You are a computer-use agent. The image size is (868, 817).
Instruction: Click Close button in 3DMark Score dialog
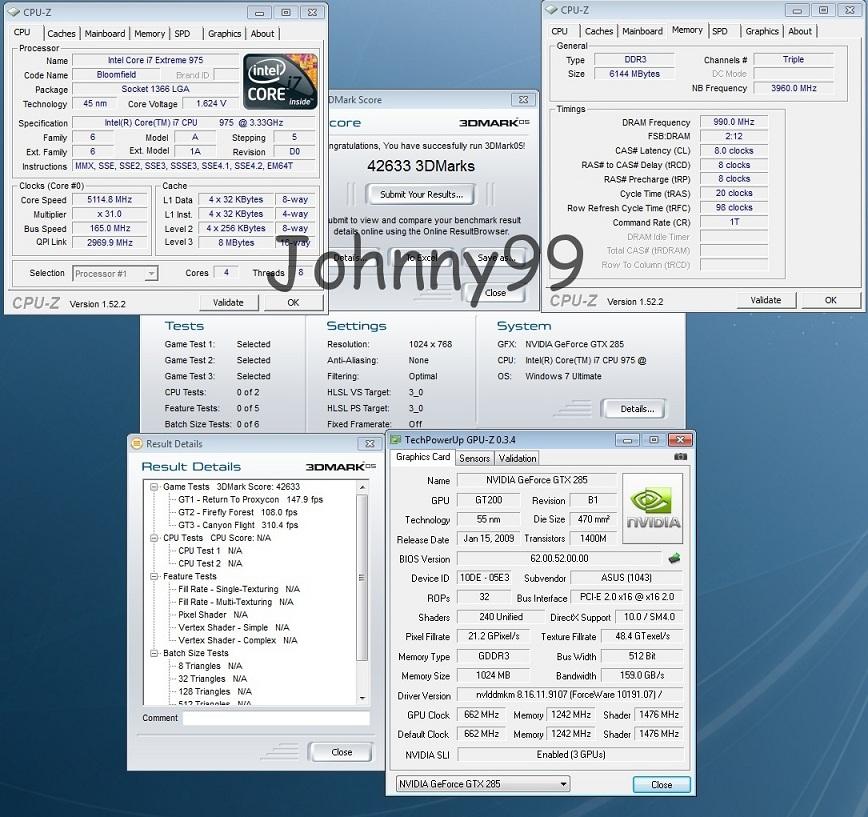pyautogui.click(x=495, y=293)
